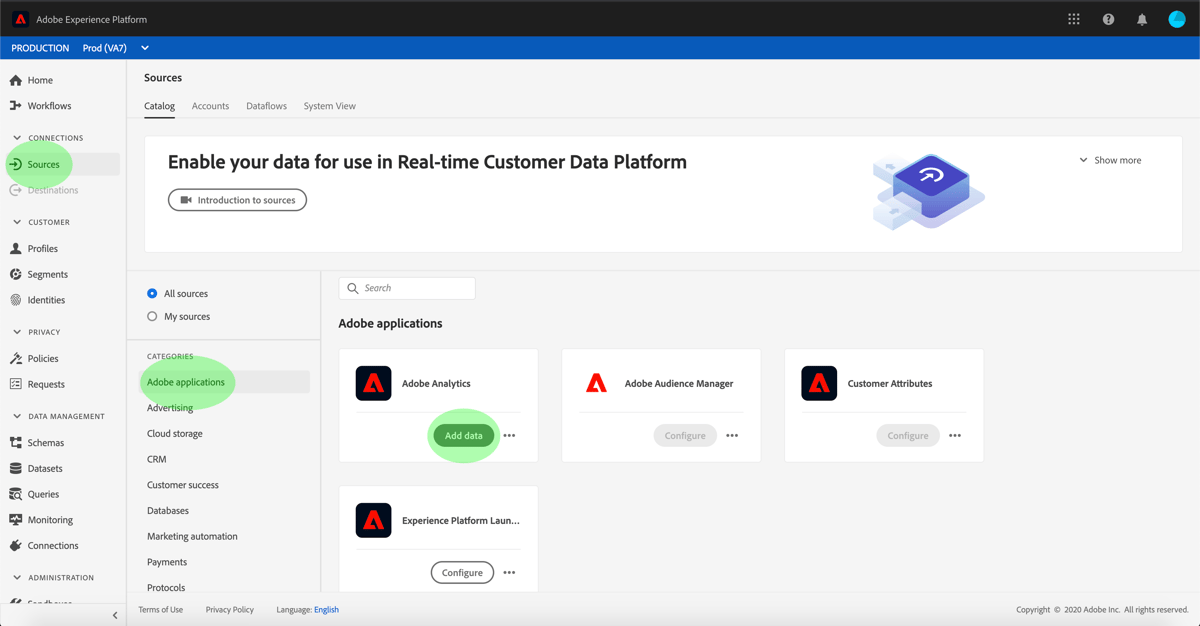Viewport: 1200px width, 626px height.
Task: Select the Segments icon
Action: pos(16,274)
